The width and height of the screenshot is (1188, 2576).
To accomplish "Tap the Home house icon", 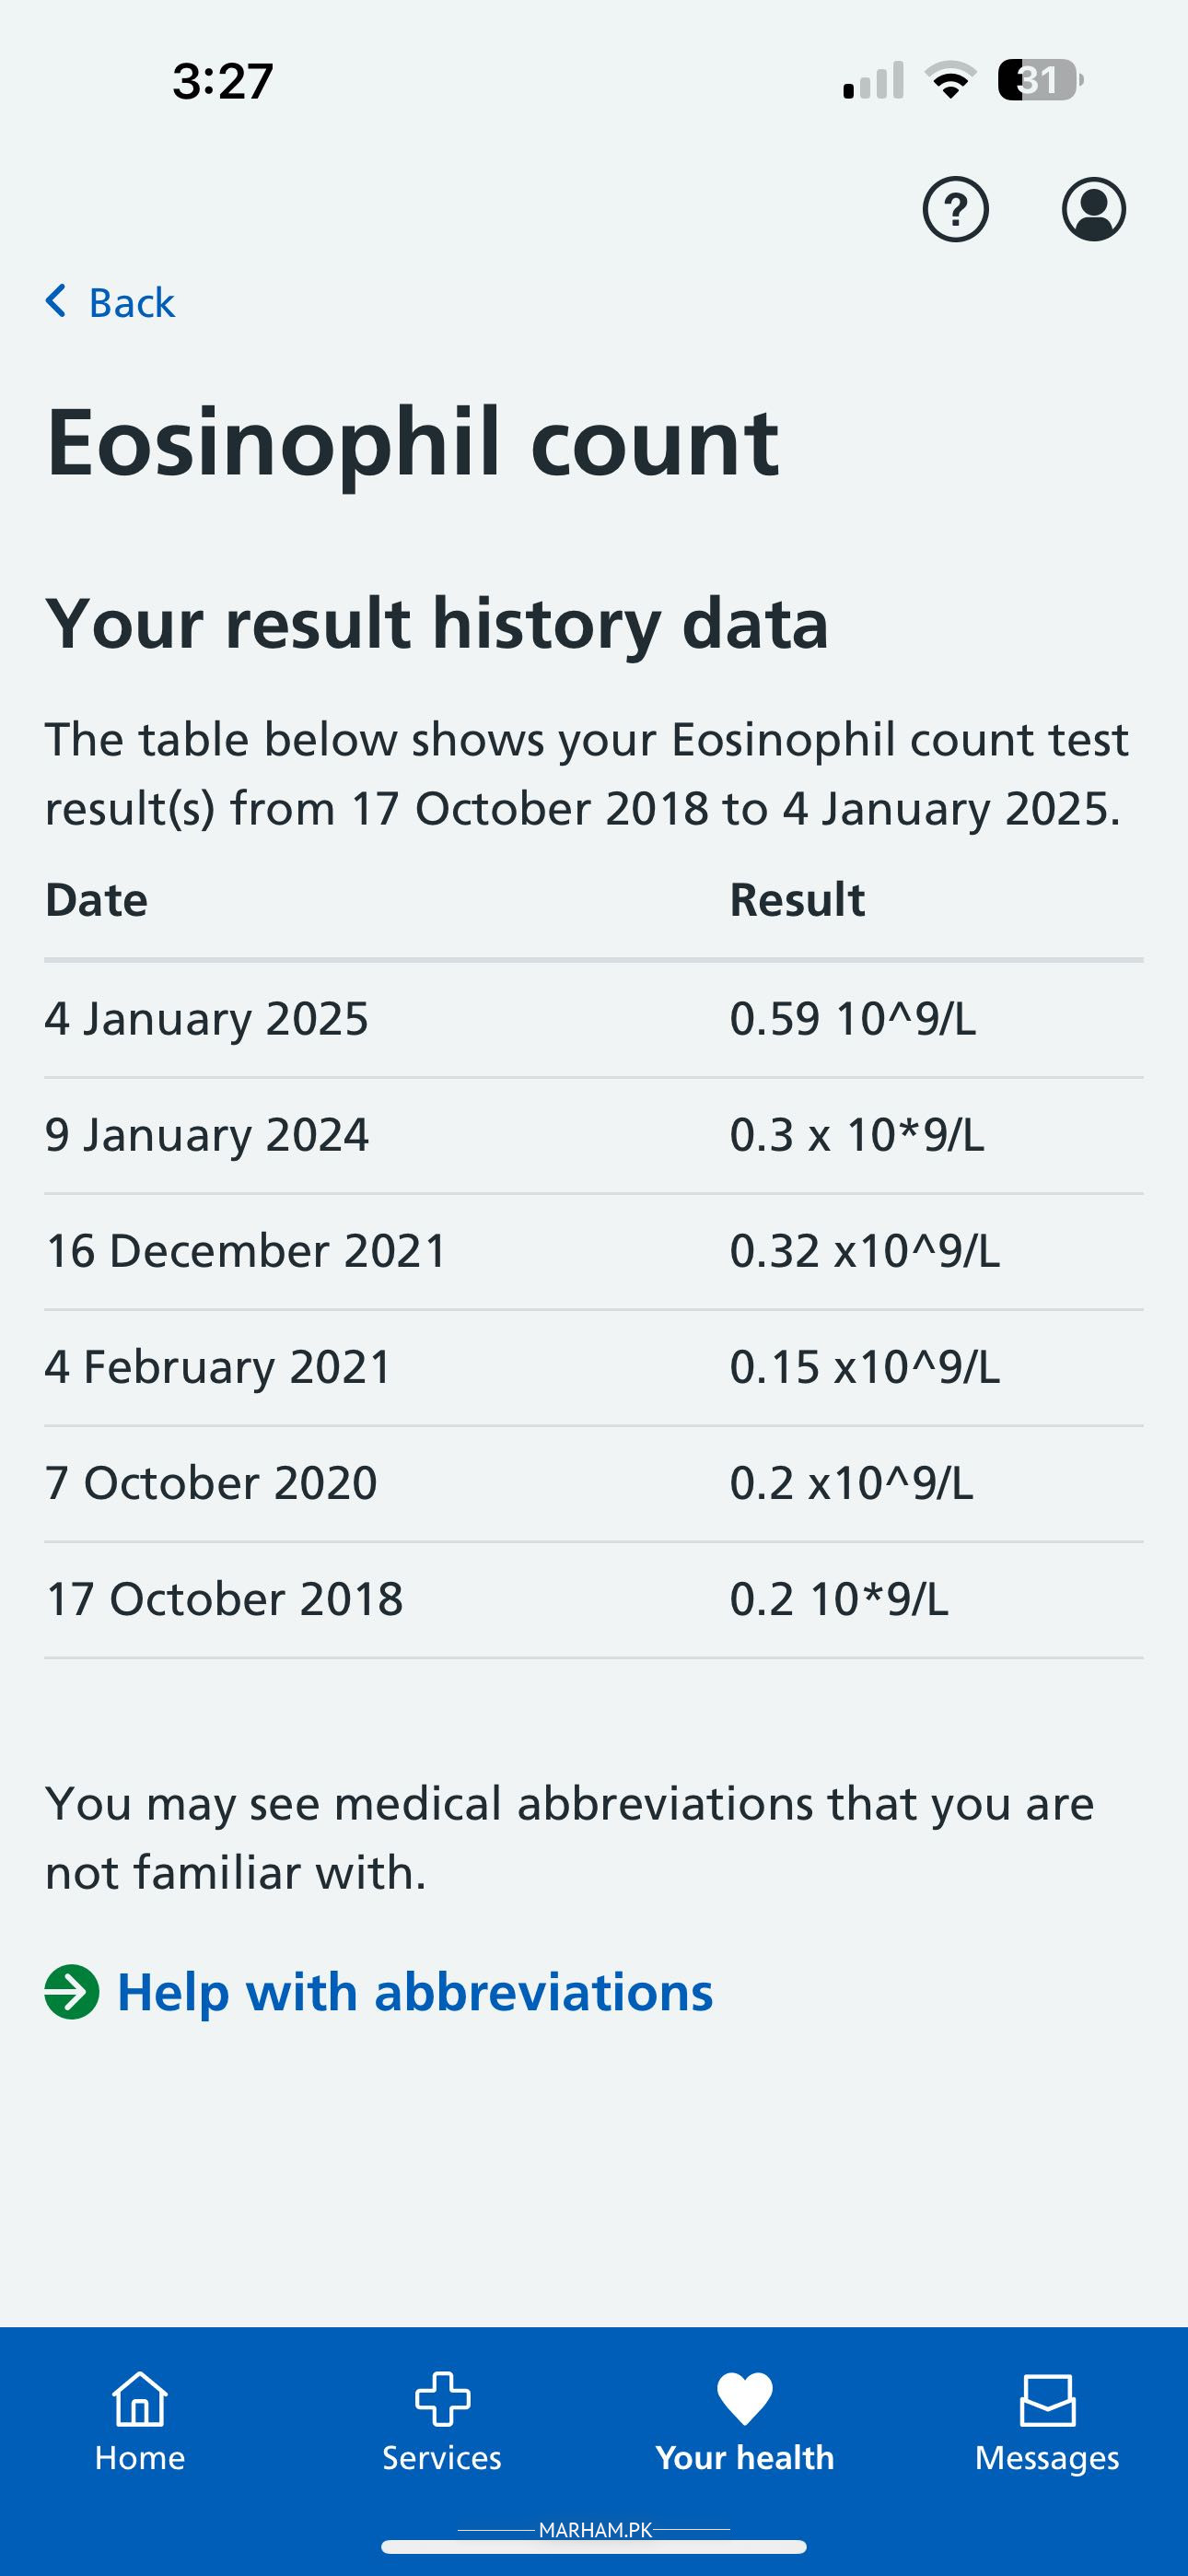I will pos(140,2398).
